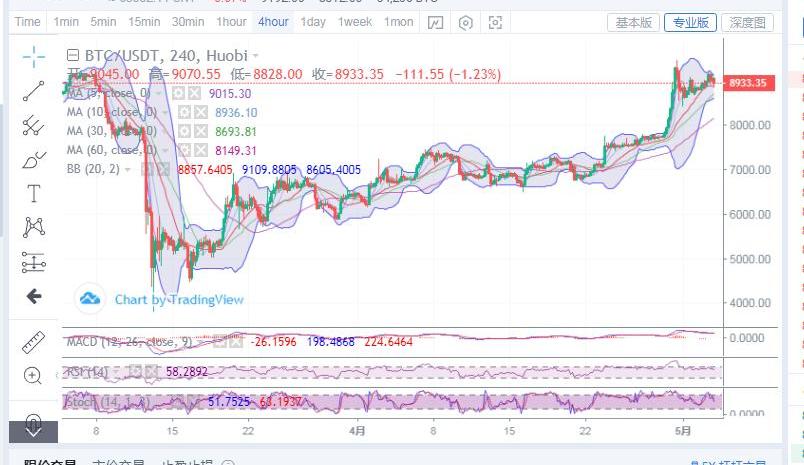Select the 30min timeframe
The width and height of the screenshot is (804, 465).
pos(188,22)
